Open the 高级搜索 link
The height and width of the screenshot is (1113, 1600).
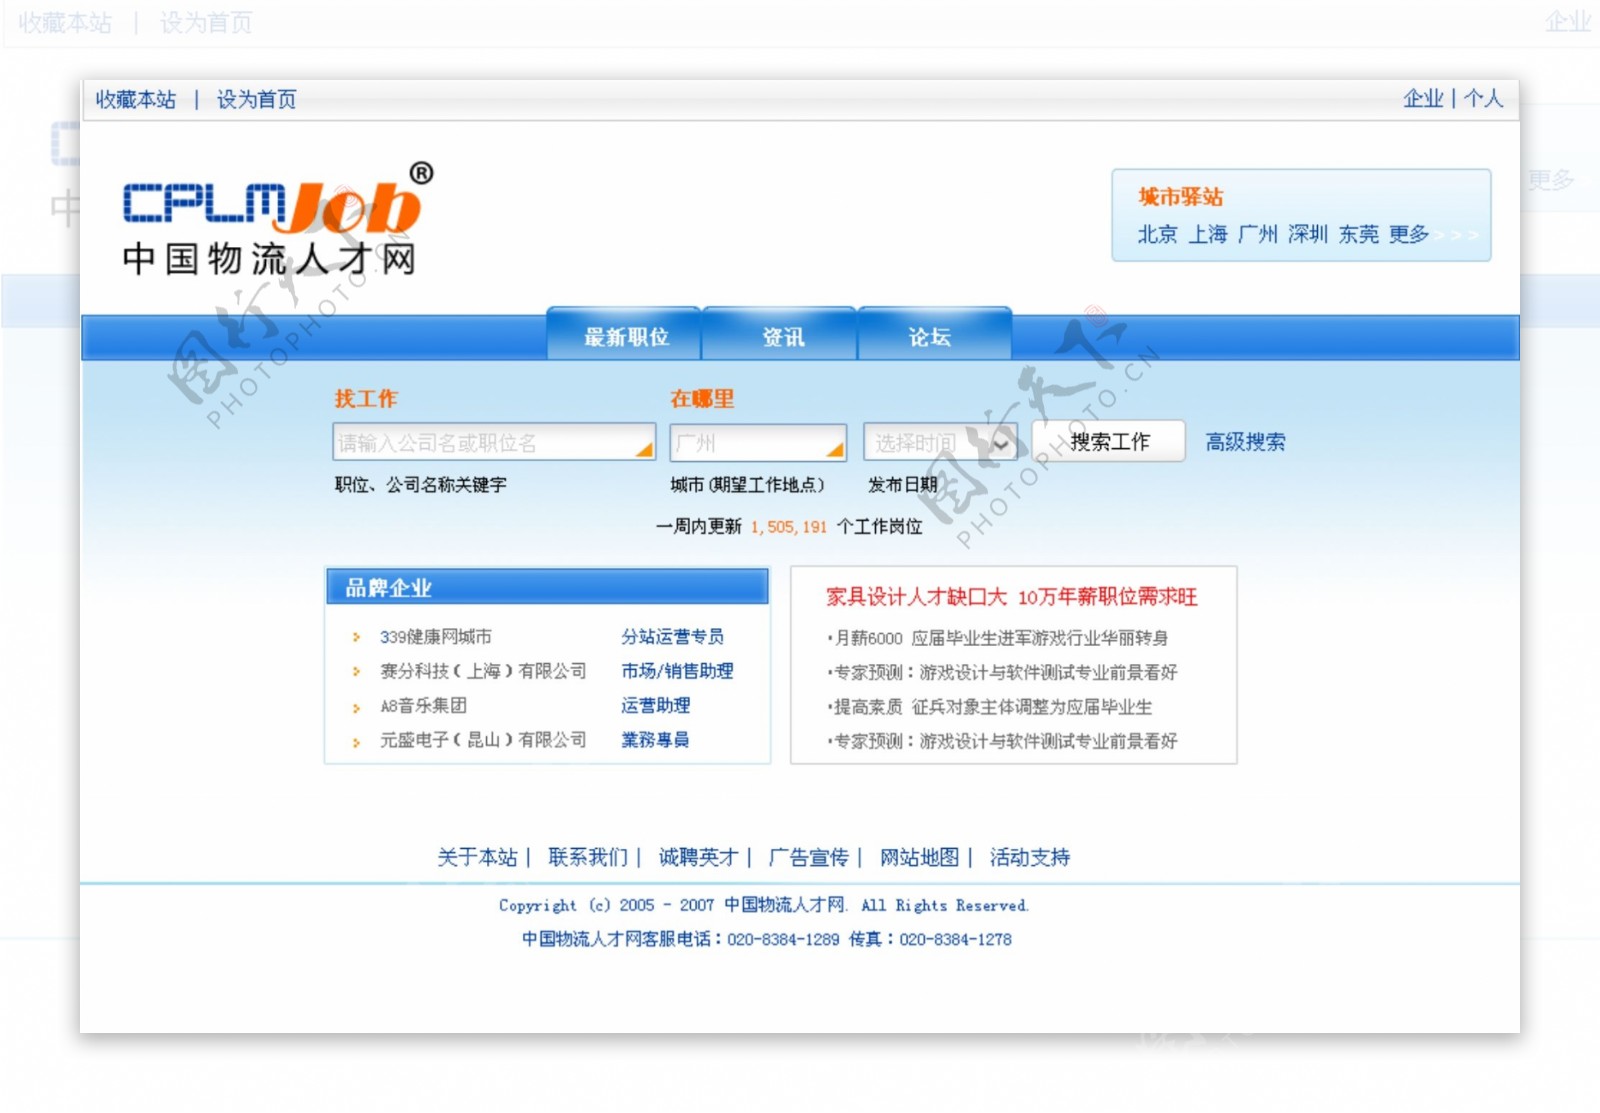1245,442
